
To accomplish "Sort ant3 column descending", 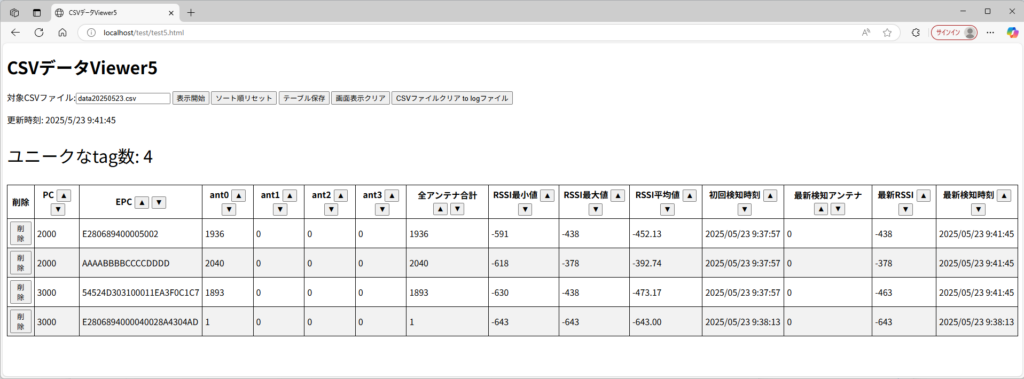I will [x=381, y=210].
